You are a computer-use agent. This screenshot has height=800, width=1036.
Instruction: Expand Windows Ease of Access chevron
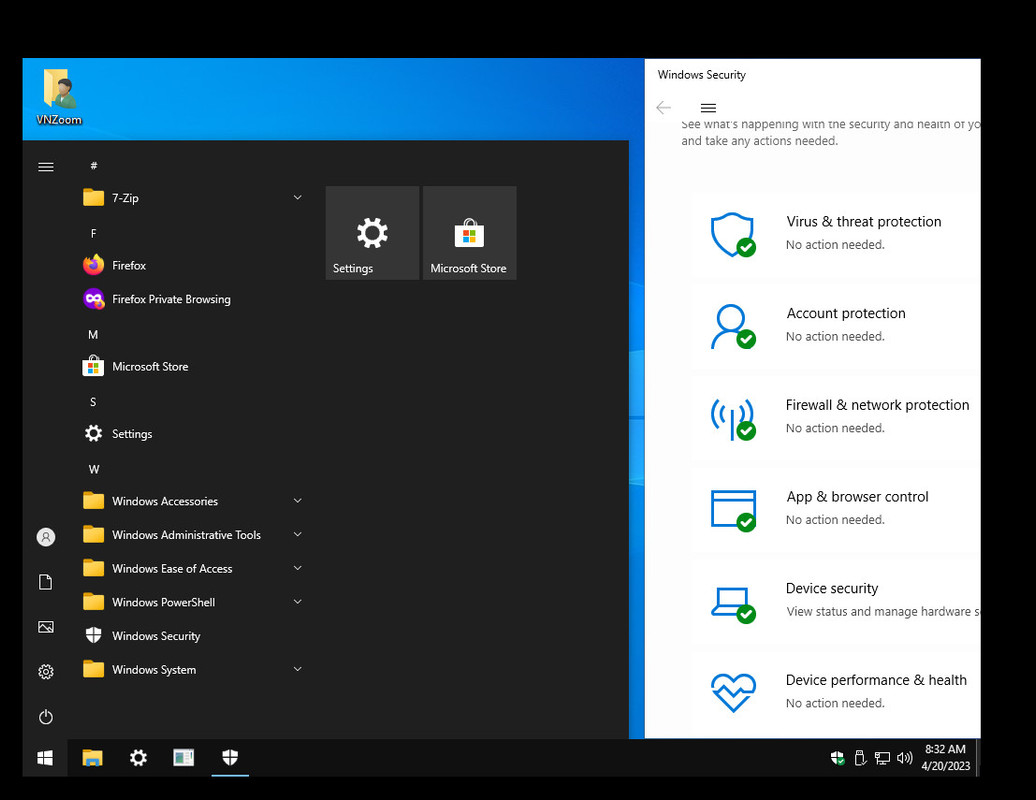[x=297, y=568]
